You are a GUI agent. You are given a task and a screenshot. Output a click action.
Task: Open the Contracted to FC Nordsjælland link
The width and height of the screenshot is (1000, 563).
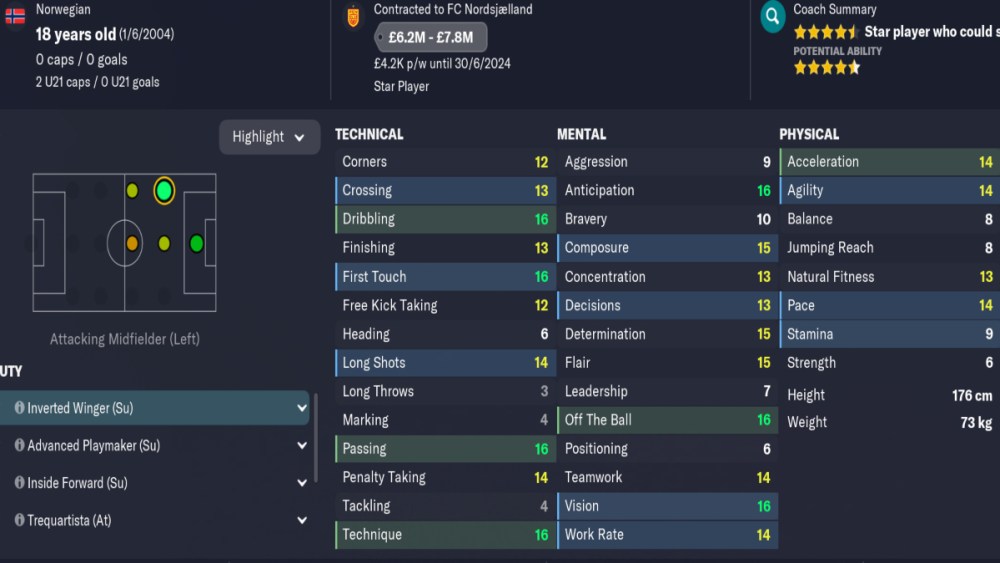(x=453, y=9)
